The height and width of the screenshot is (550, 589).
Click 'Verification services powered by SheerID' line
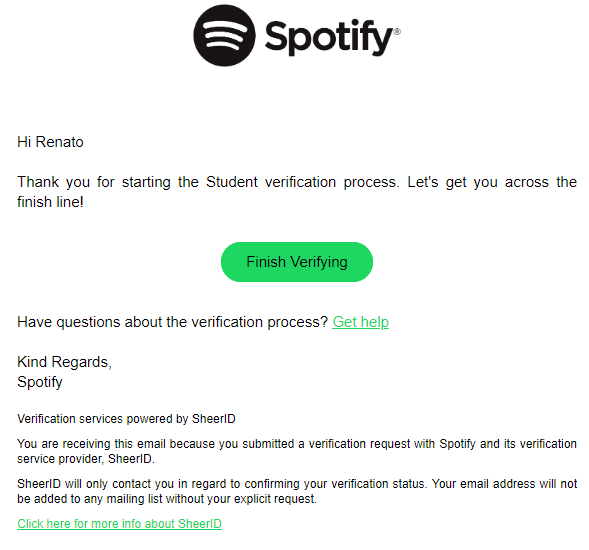[126, 419]
